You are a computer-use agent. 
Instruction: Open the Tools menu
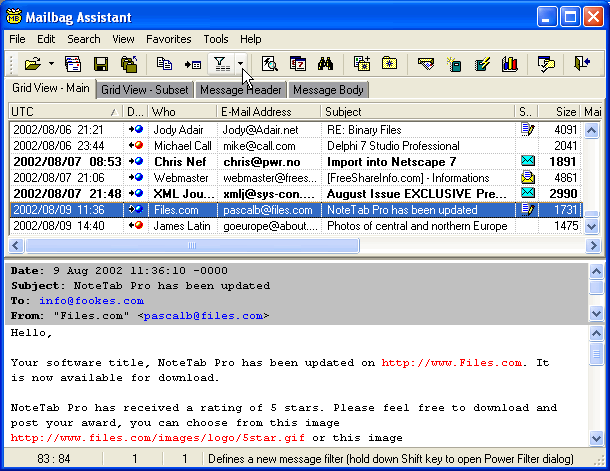pos(215,39)
